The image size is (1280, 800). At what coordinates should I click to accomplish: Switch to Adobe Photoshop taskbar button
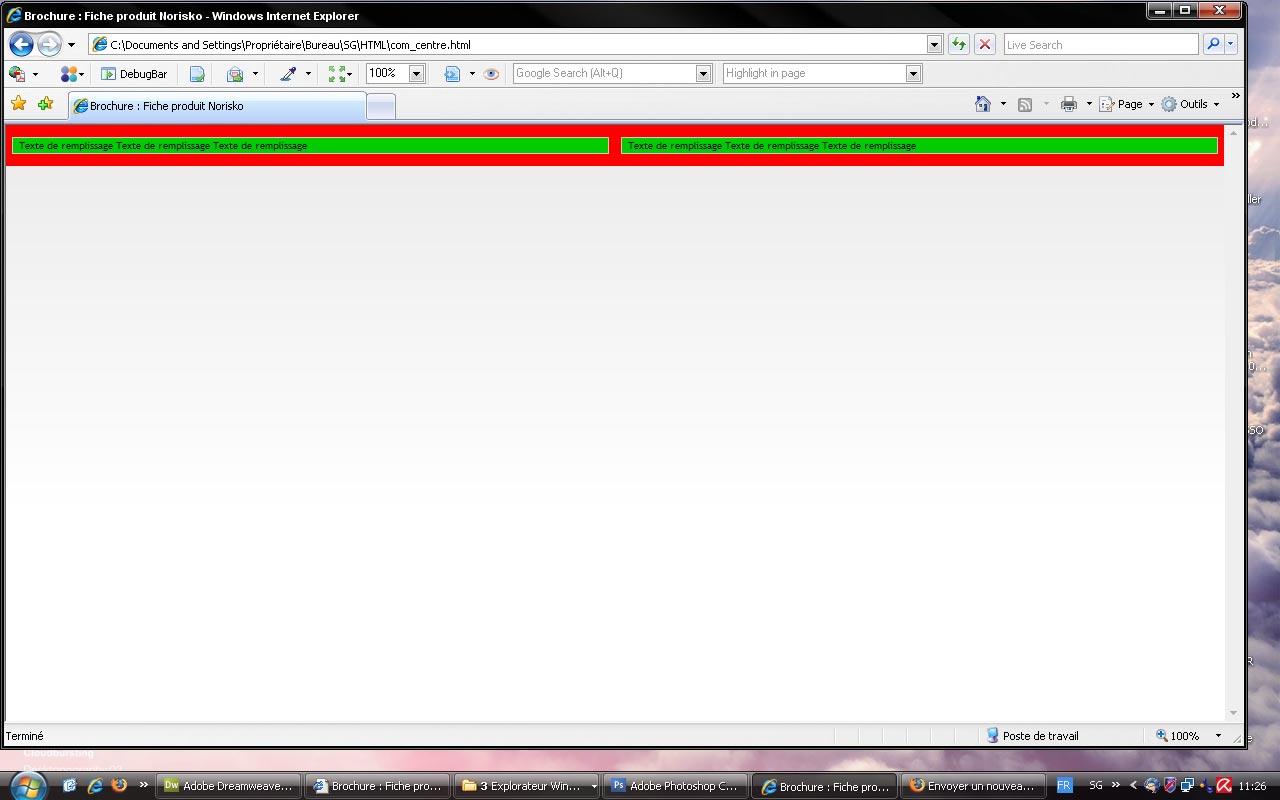676,786
